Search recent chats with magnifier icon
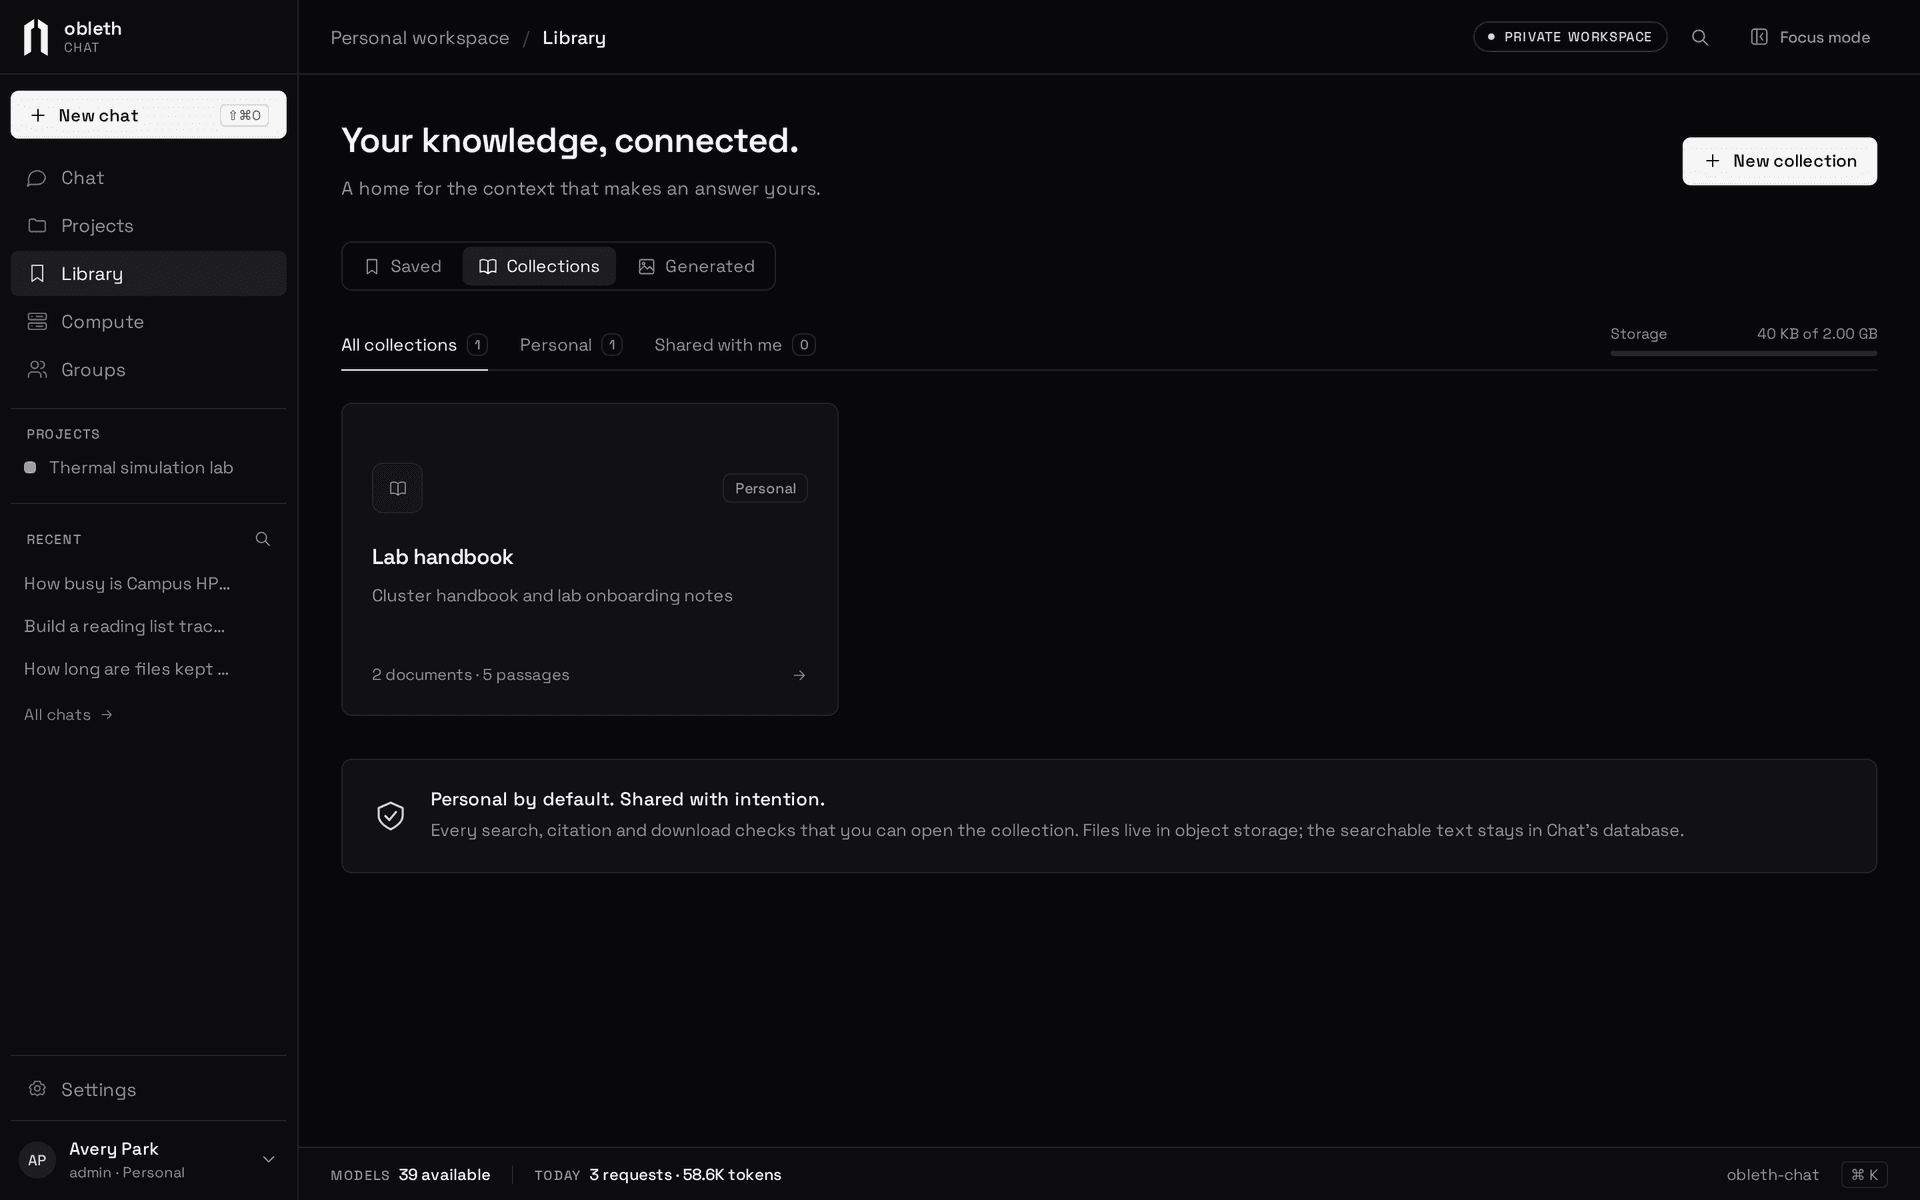1920x1200 pixels. click(x=263, y=539)
